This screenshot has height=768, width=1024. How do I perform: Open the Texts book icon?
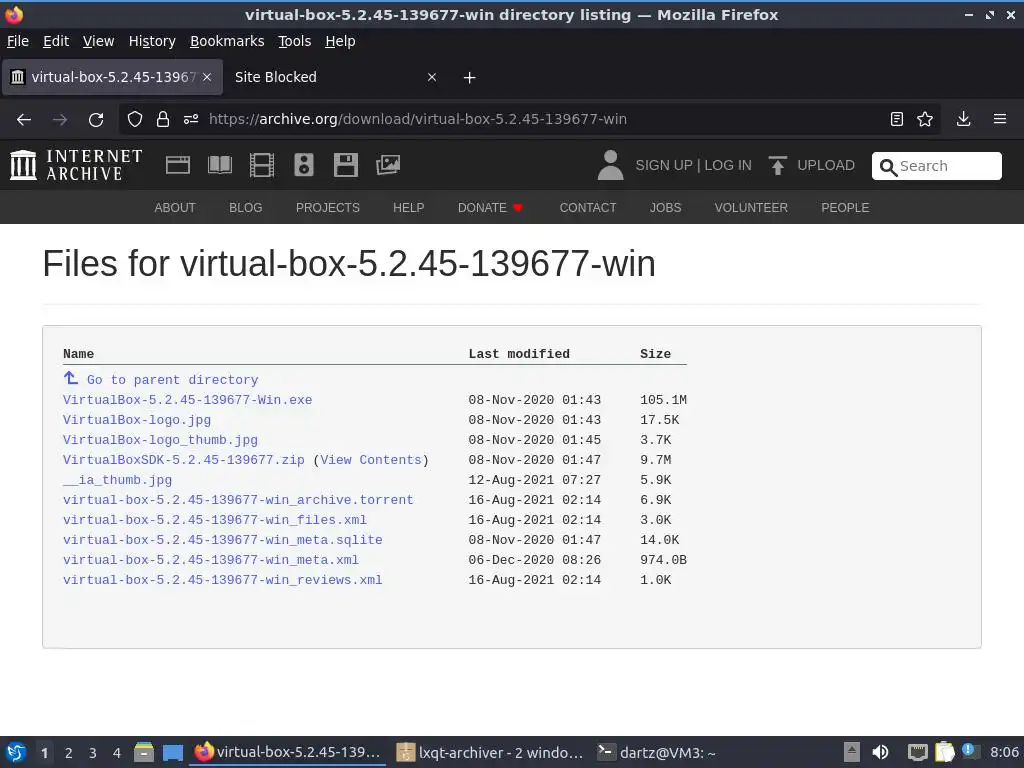(220, 165)
